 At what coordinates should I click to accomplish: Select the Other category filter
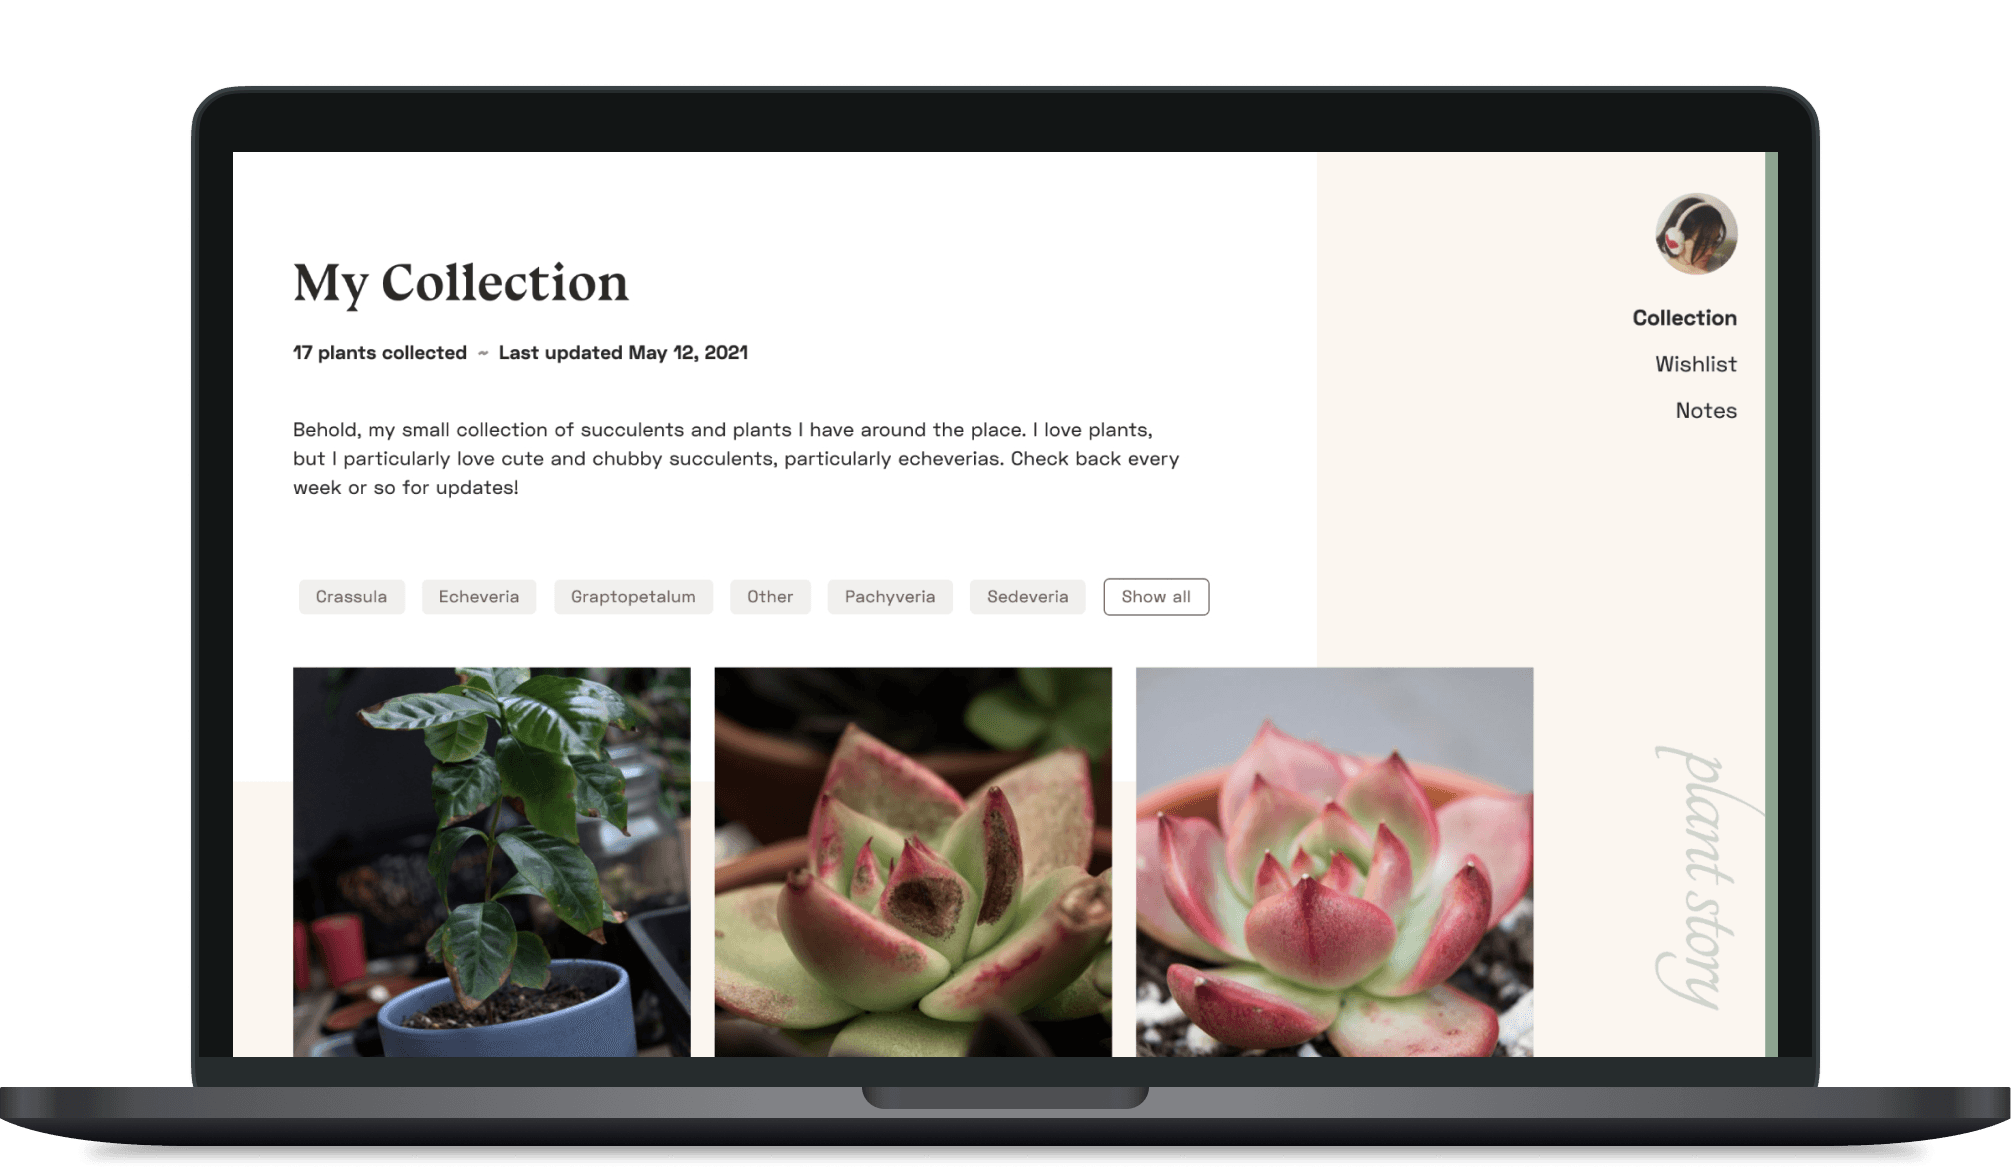click(770, 597)
